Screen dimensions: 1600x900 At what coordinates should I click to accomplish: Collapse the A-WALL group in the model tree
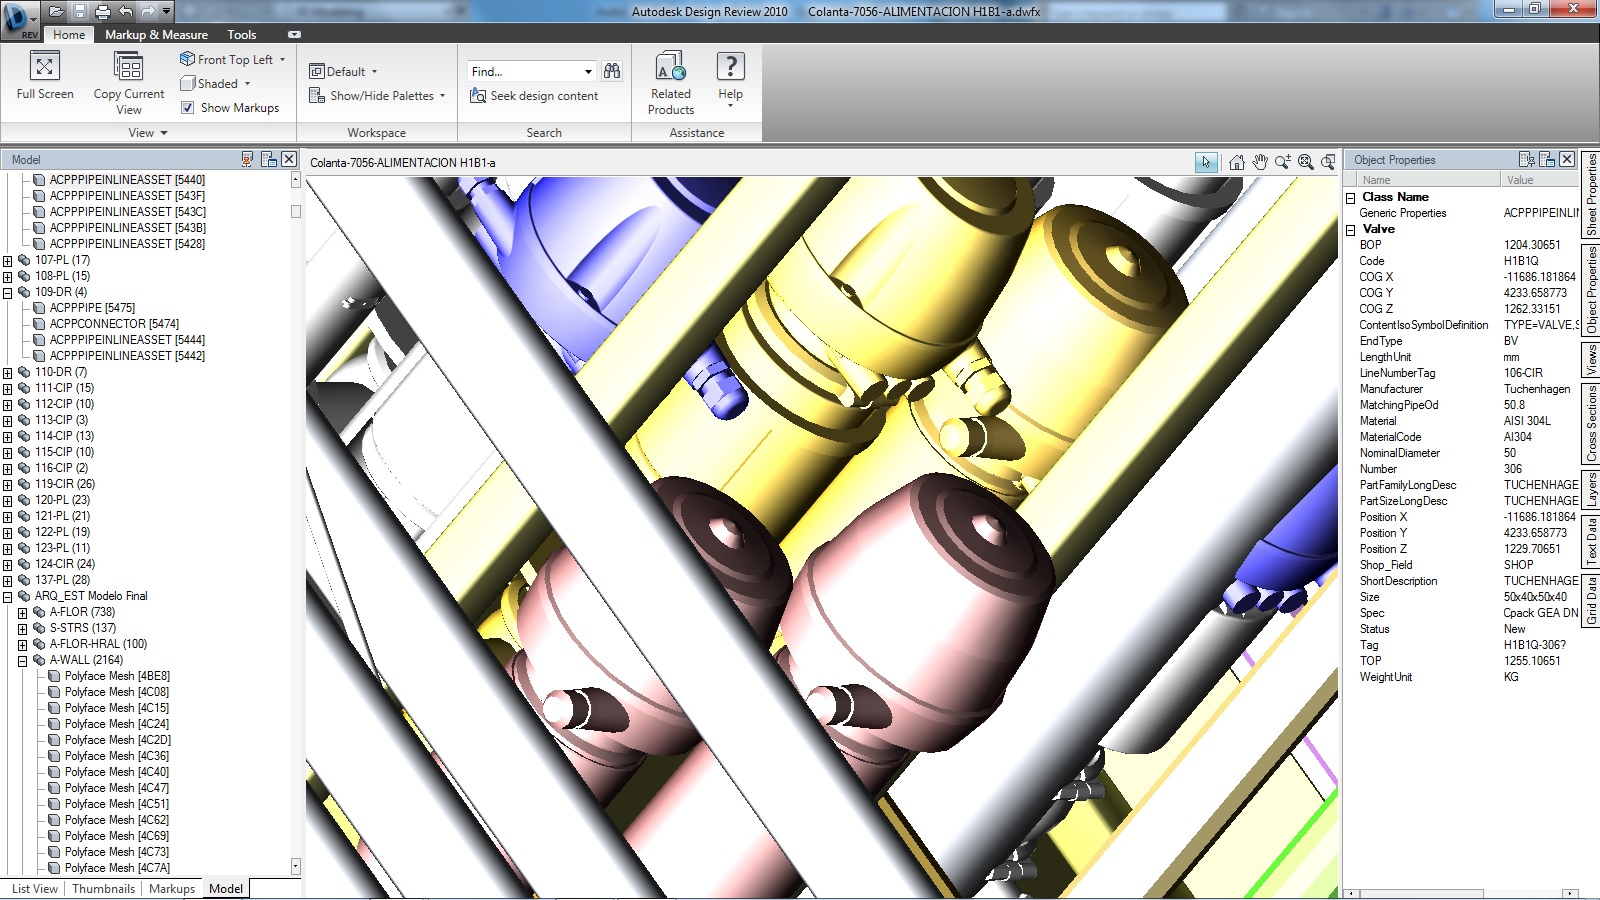click(22, 660)
